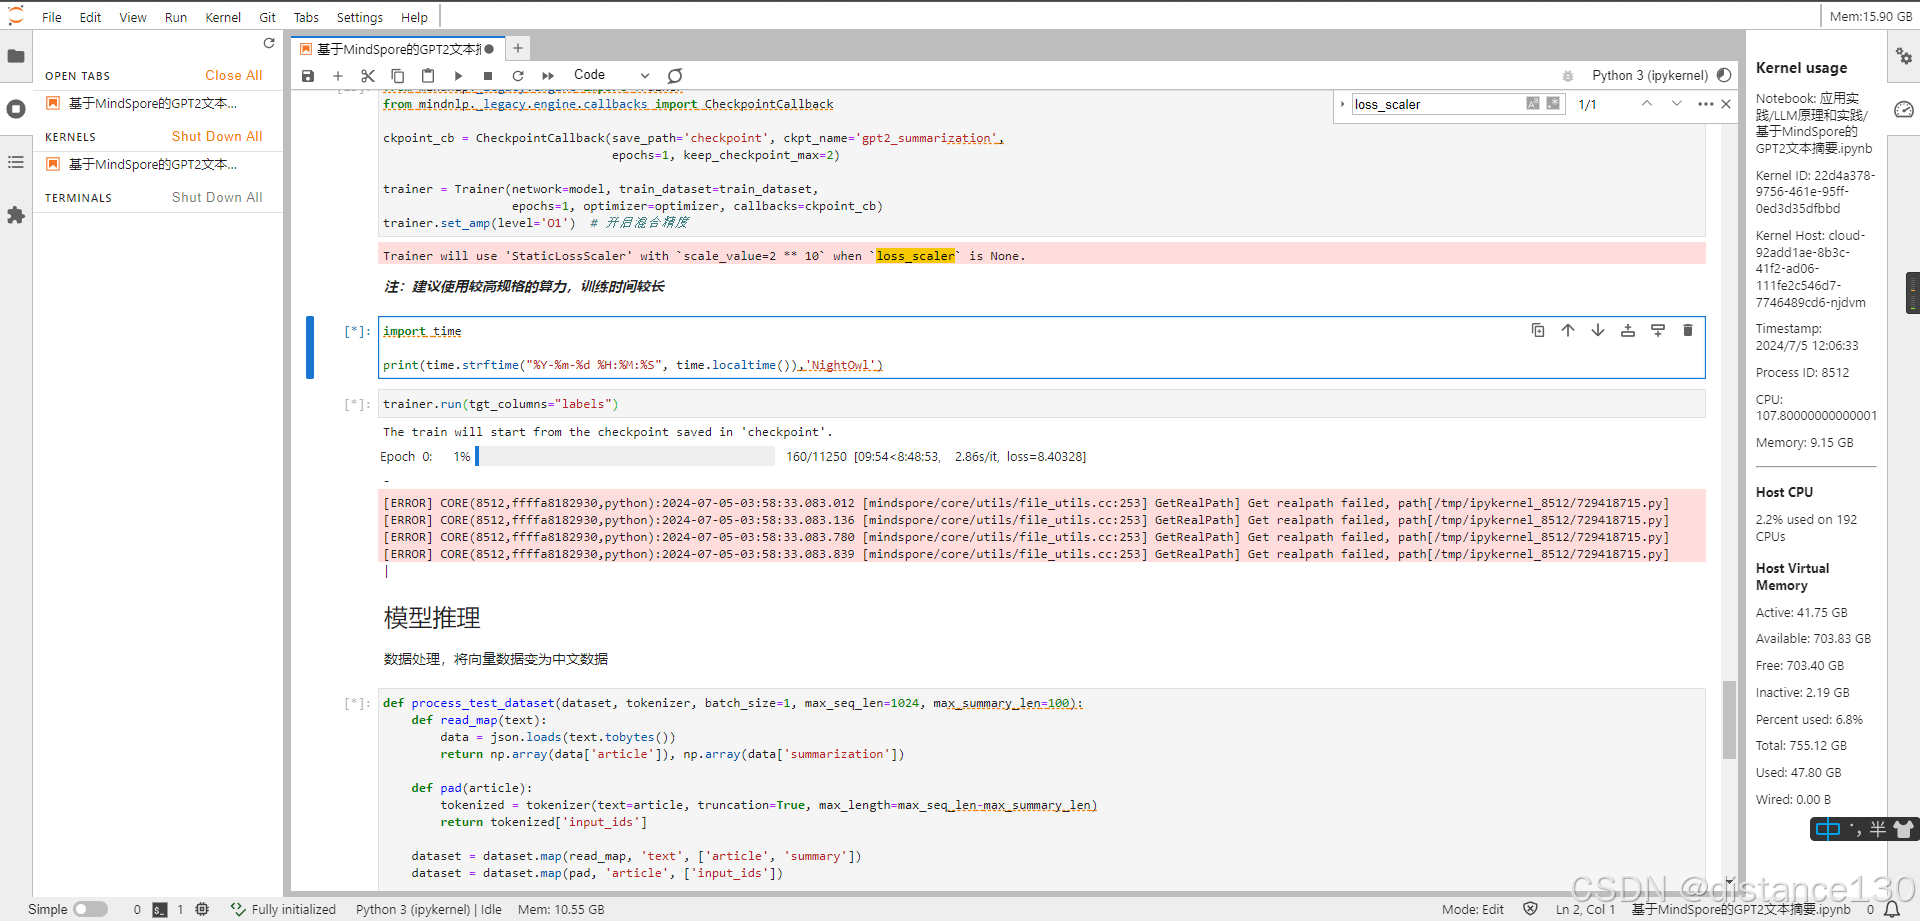Viewport: 1920px width, 921px height.
Task: Open the running terminals and kernels sidebar icon
Action: (16, 109)
